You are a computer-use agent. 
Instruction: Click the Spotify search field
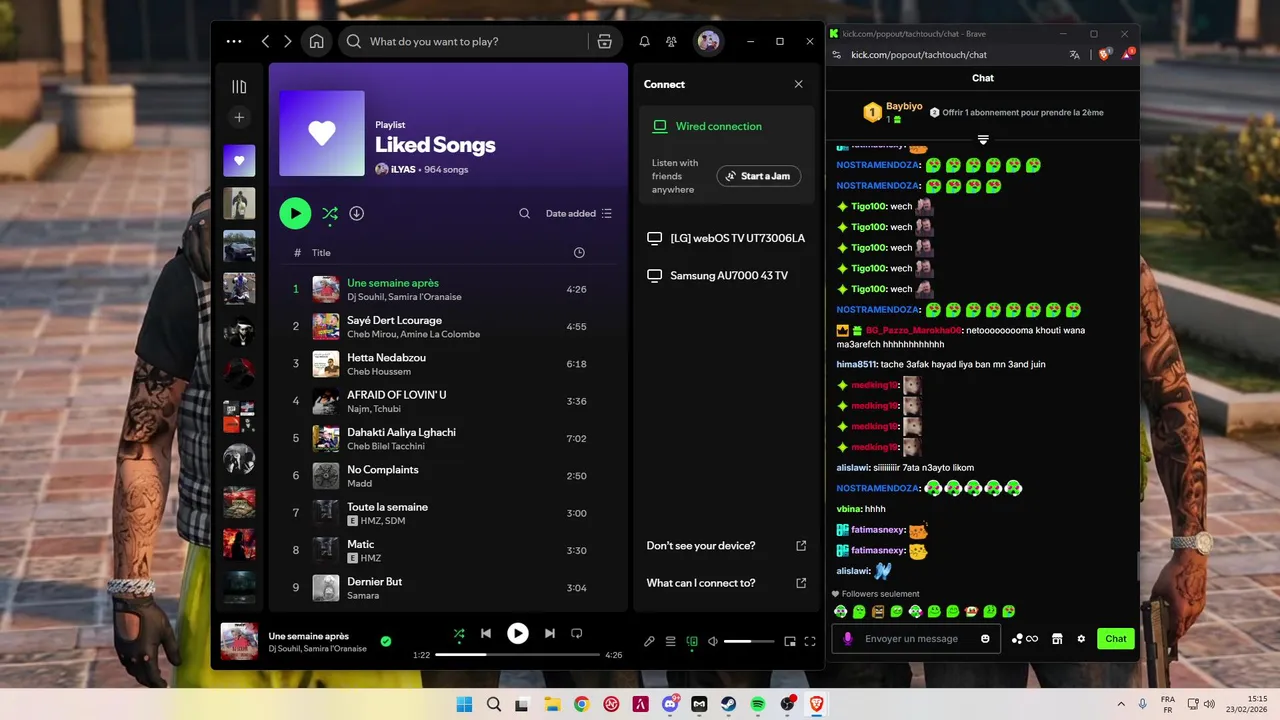point(465,41)
